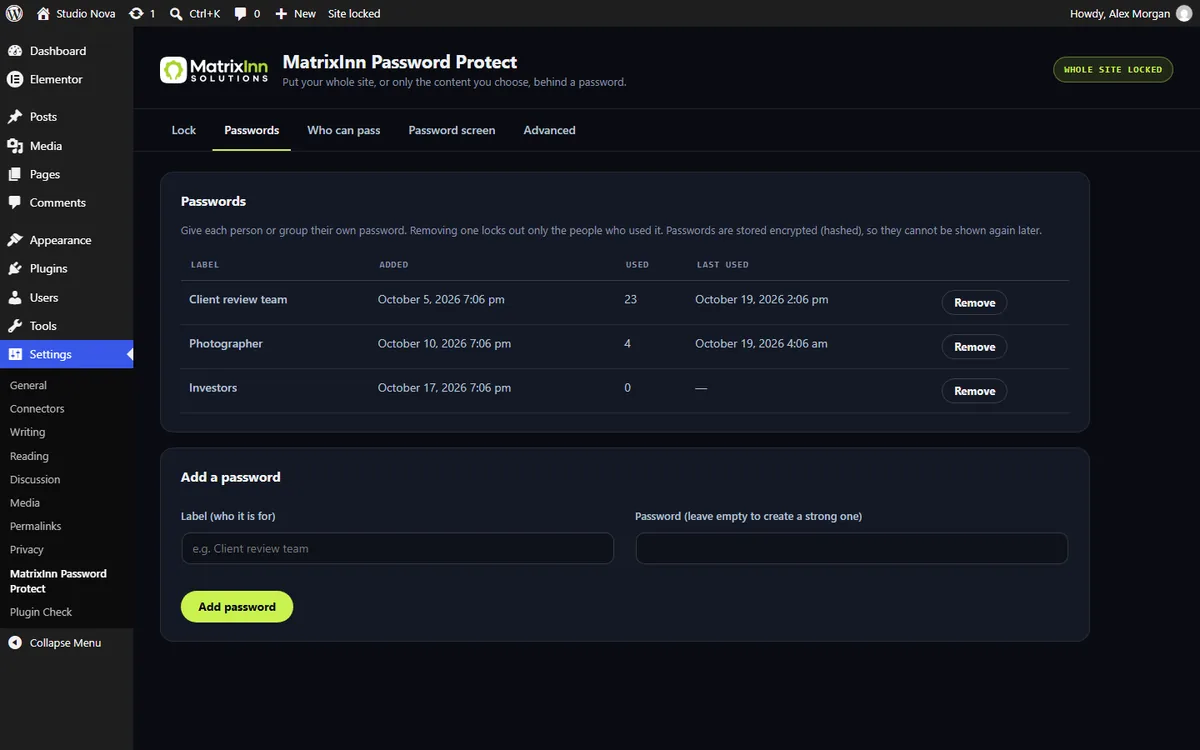Open the Who can pass tab
Viewport: 1200px width, 750px height.
tap(344, 130)
